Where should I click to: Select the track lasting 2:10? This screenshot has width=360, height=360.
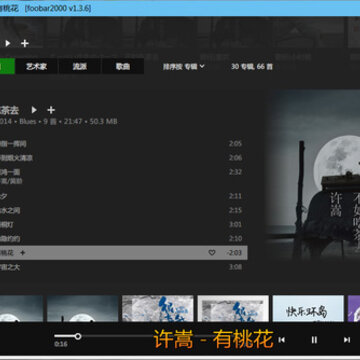124,239
